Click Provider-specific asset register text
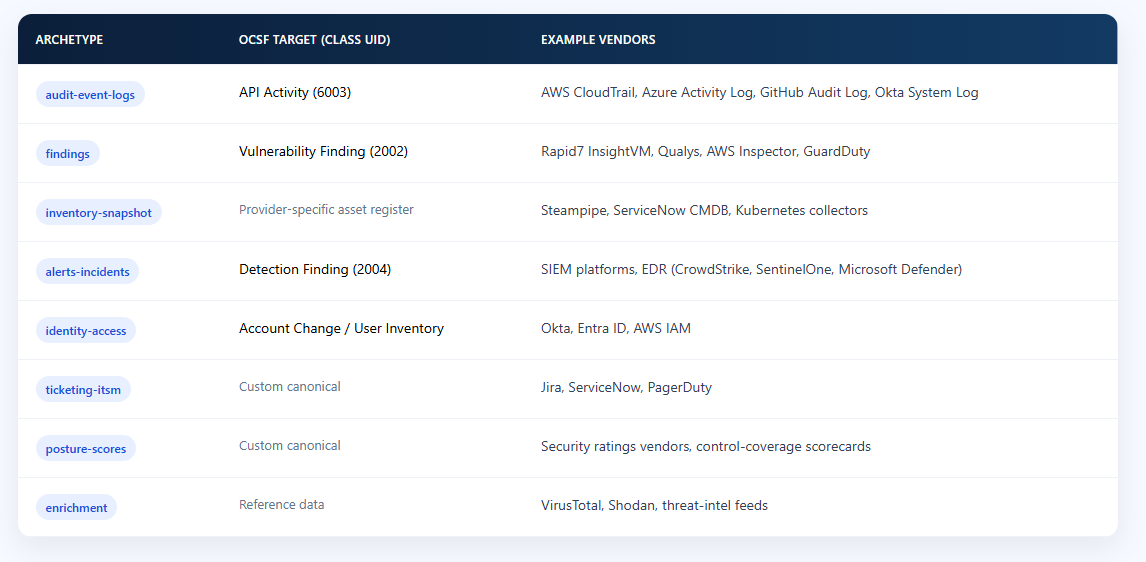The image size is (1146, 562). point(326,210)
